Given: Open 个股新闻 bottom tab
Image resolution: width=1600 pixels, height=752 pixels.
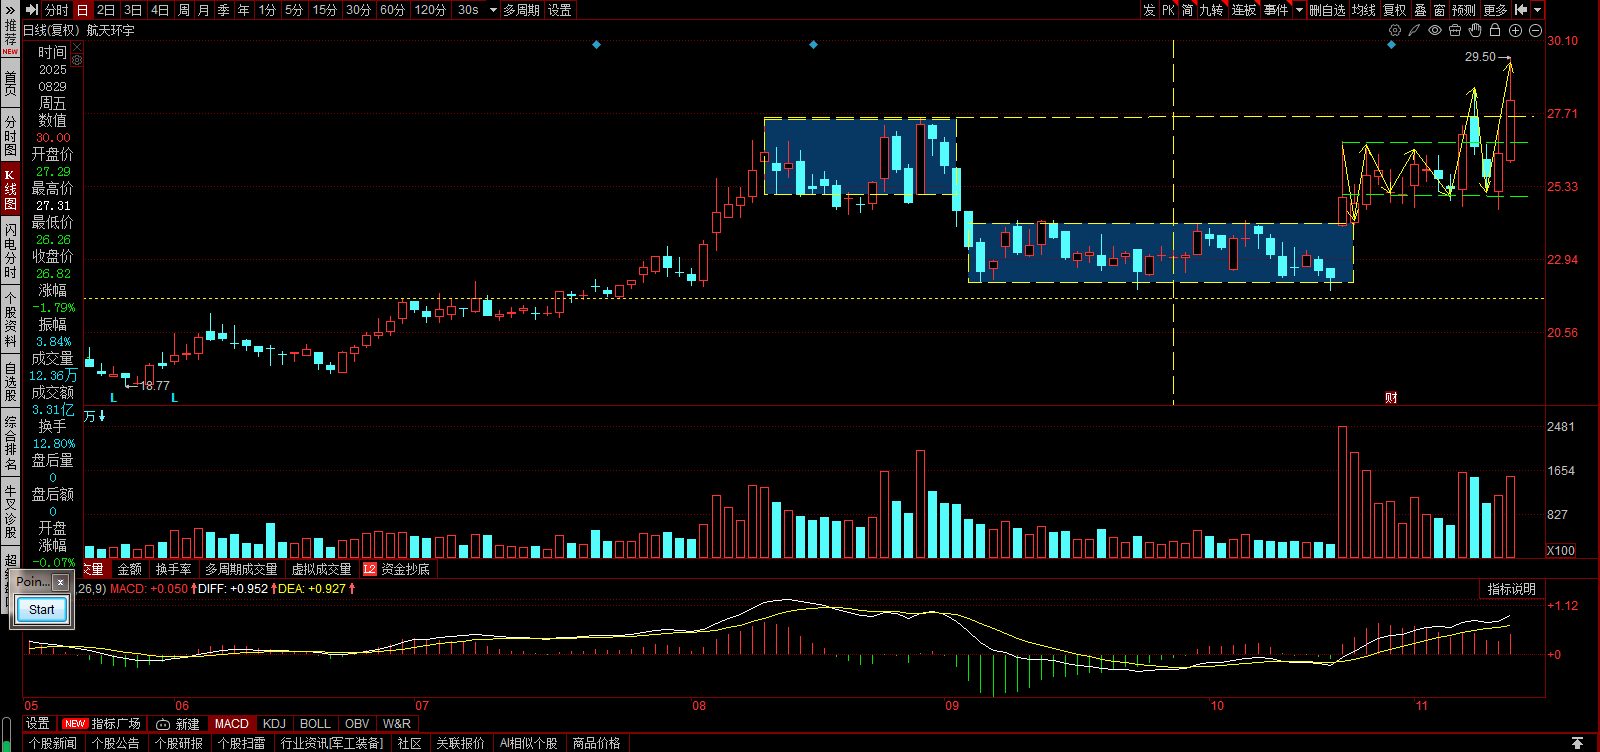Looking at the screenshot, I should pyautogui.click(x=53, y=743).
